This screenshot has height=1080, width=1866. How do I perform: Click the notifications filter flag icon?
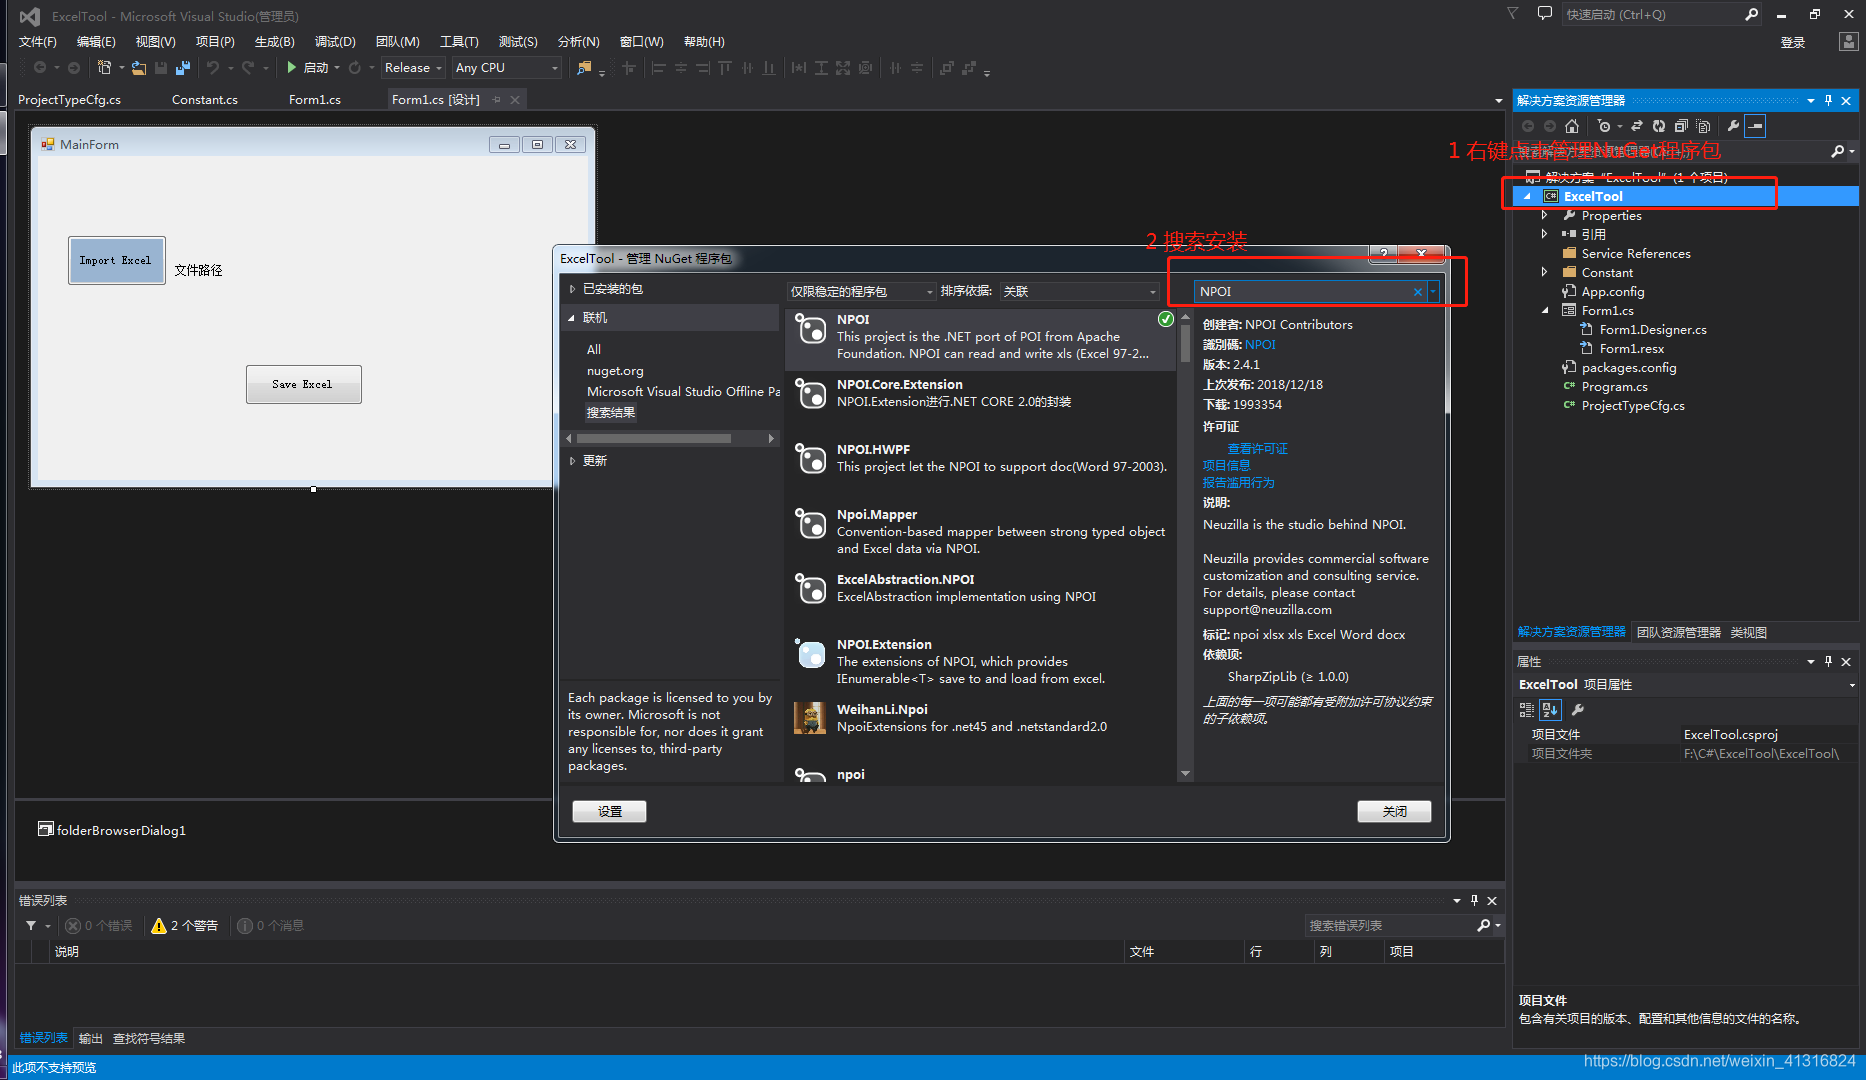(x=1513, y=14)
